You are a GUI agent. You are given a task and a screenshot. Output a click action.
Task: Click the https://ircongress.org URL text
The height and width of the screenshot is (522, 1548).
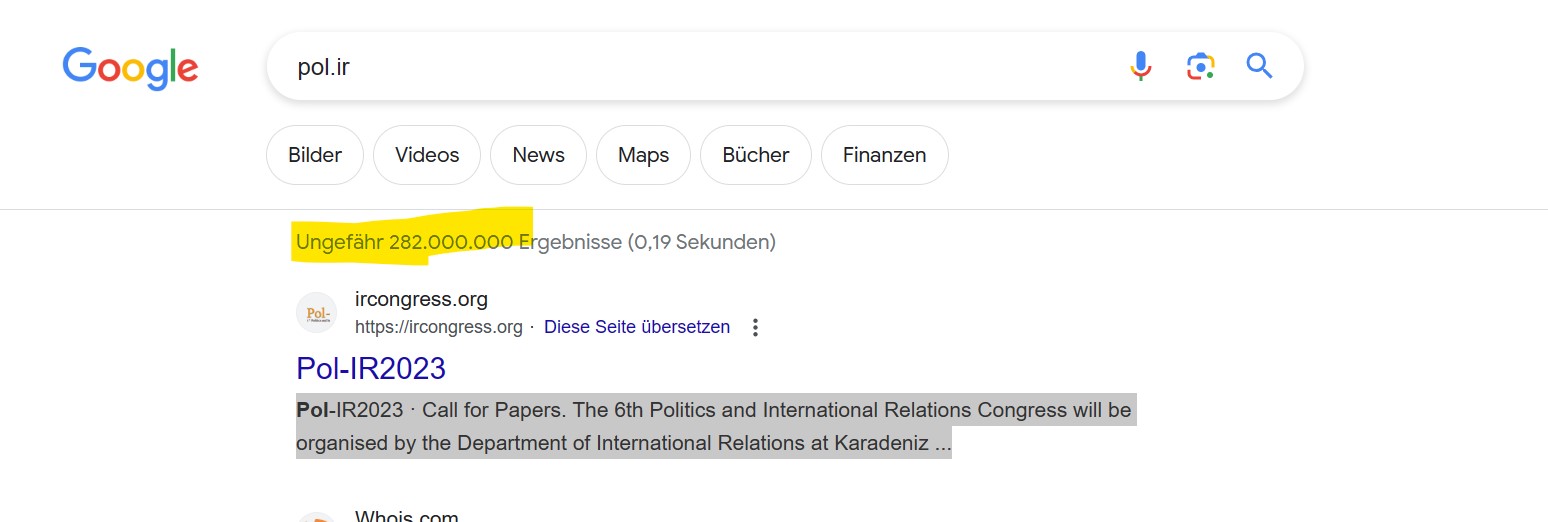click(439, 327)
